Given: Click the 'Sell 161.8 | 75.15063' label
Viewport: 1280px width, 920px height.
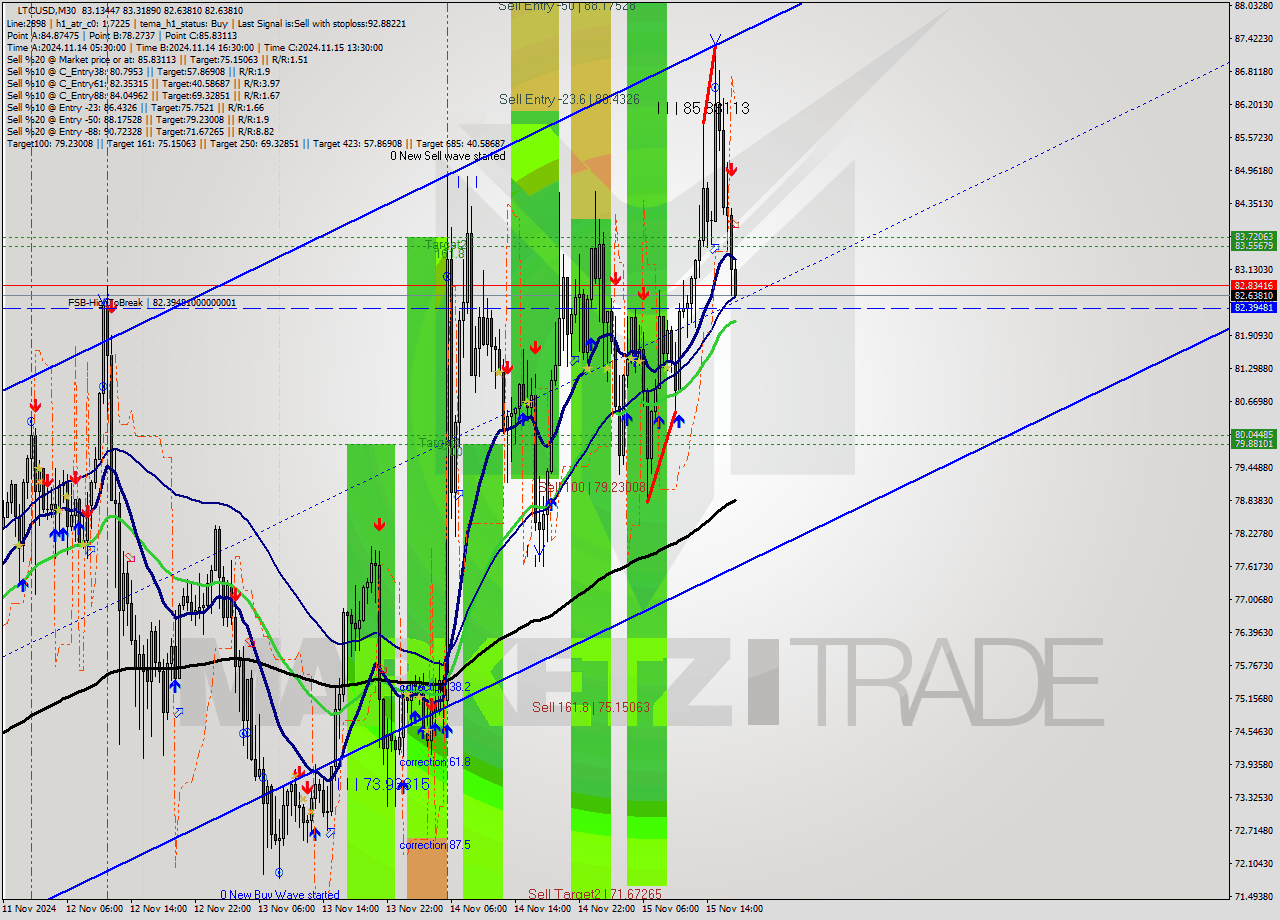Looking at the screenshot, I should click(591, 707).
